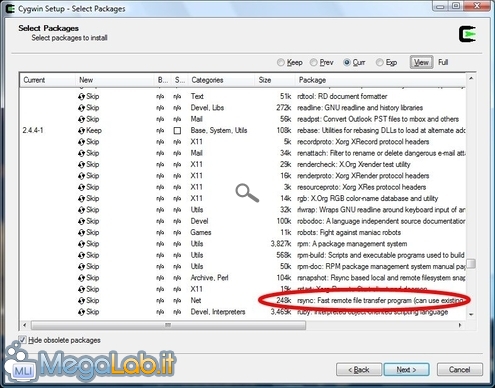Click the Next button

point(406,370)
